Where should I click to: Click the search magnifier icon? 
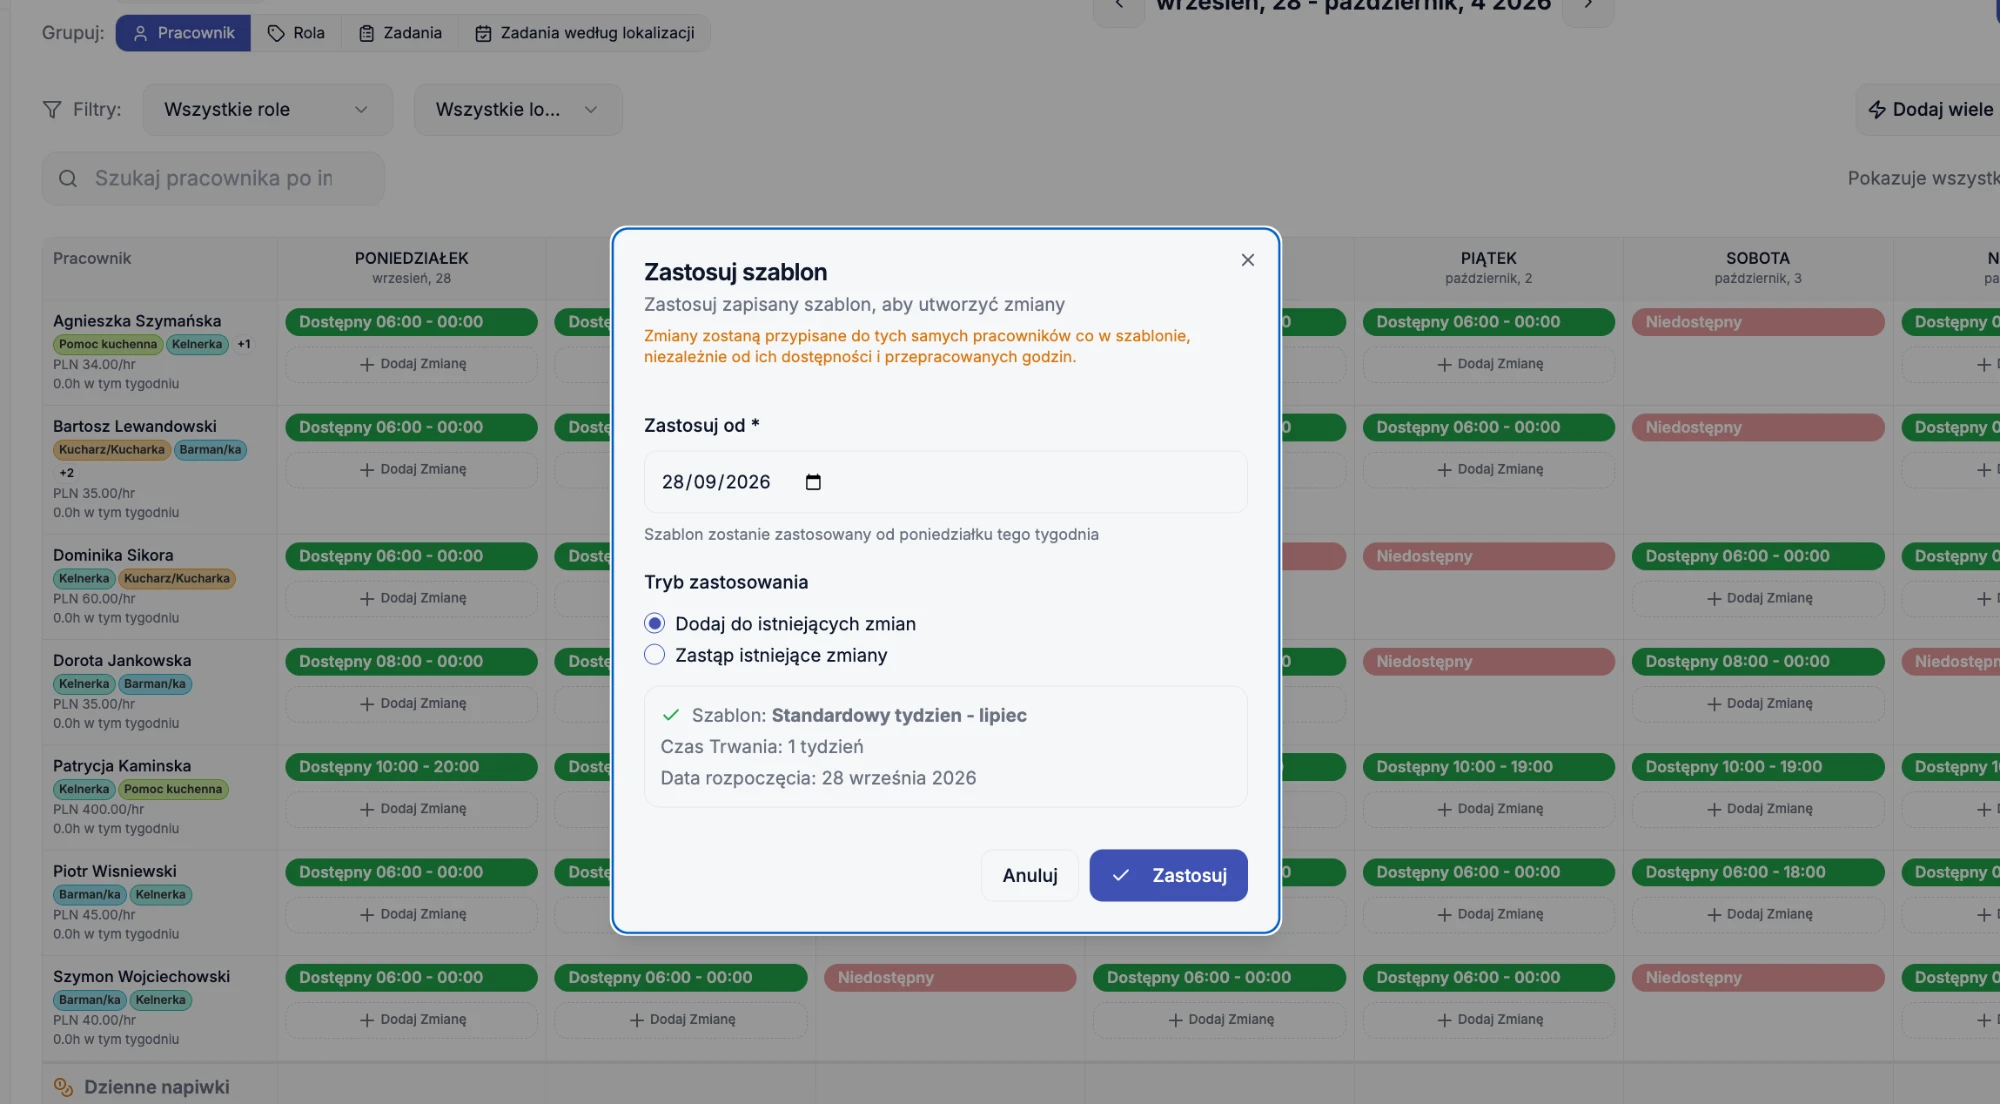pos(68,178)
